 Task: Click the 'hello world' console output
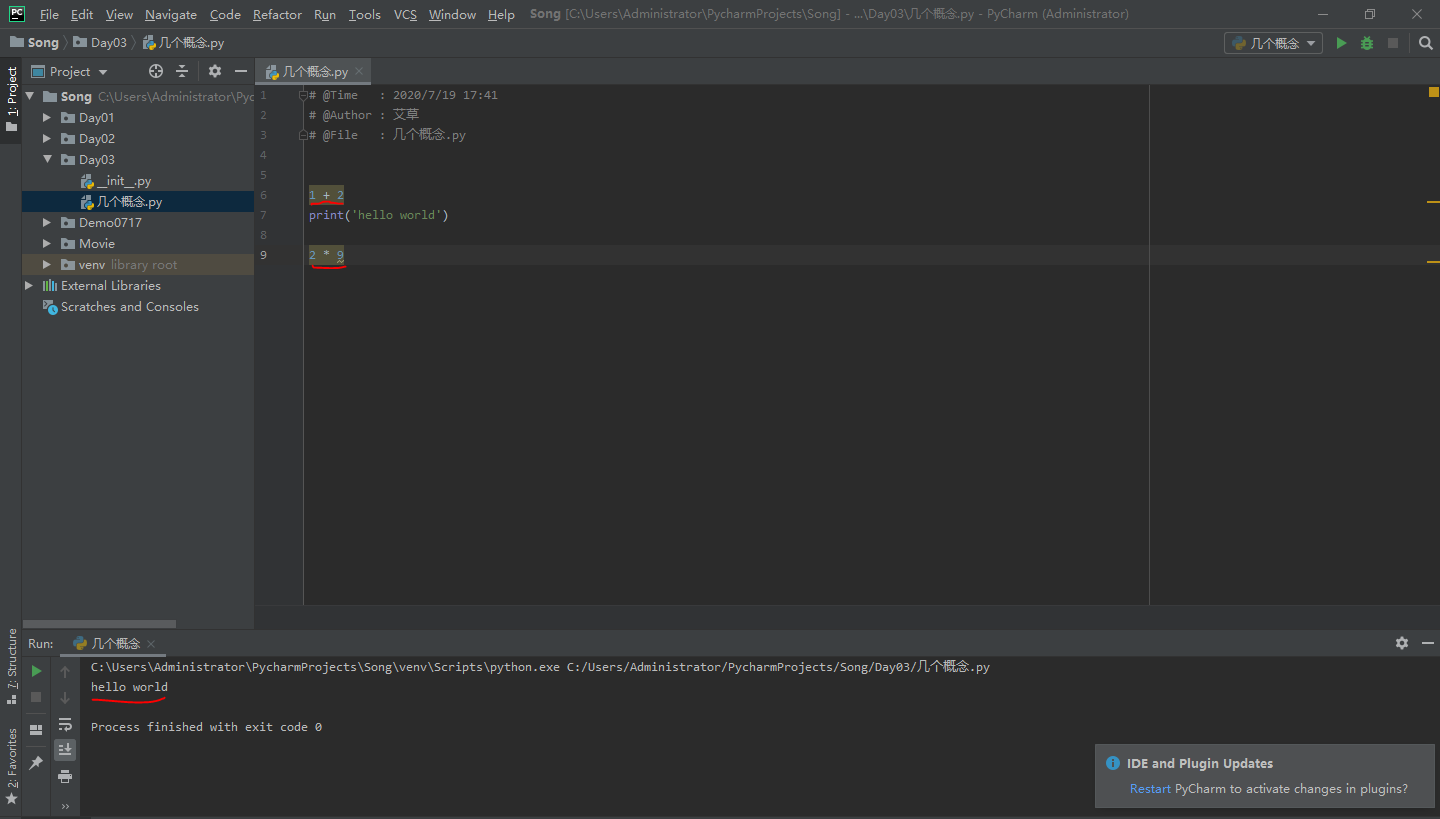click(x=129, y=687)
